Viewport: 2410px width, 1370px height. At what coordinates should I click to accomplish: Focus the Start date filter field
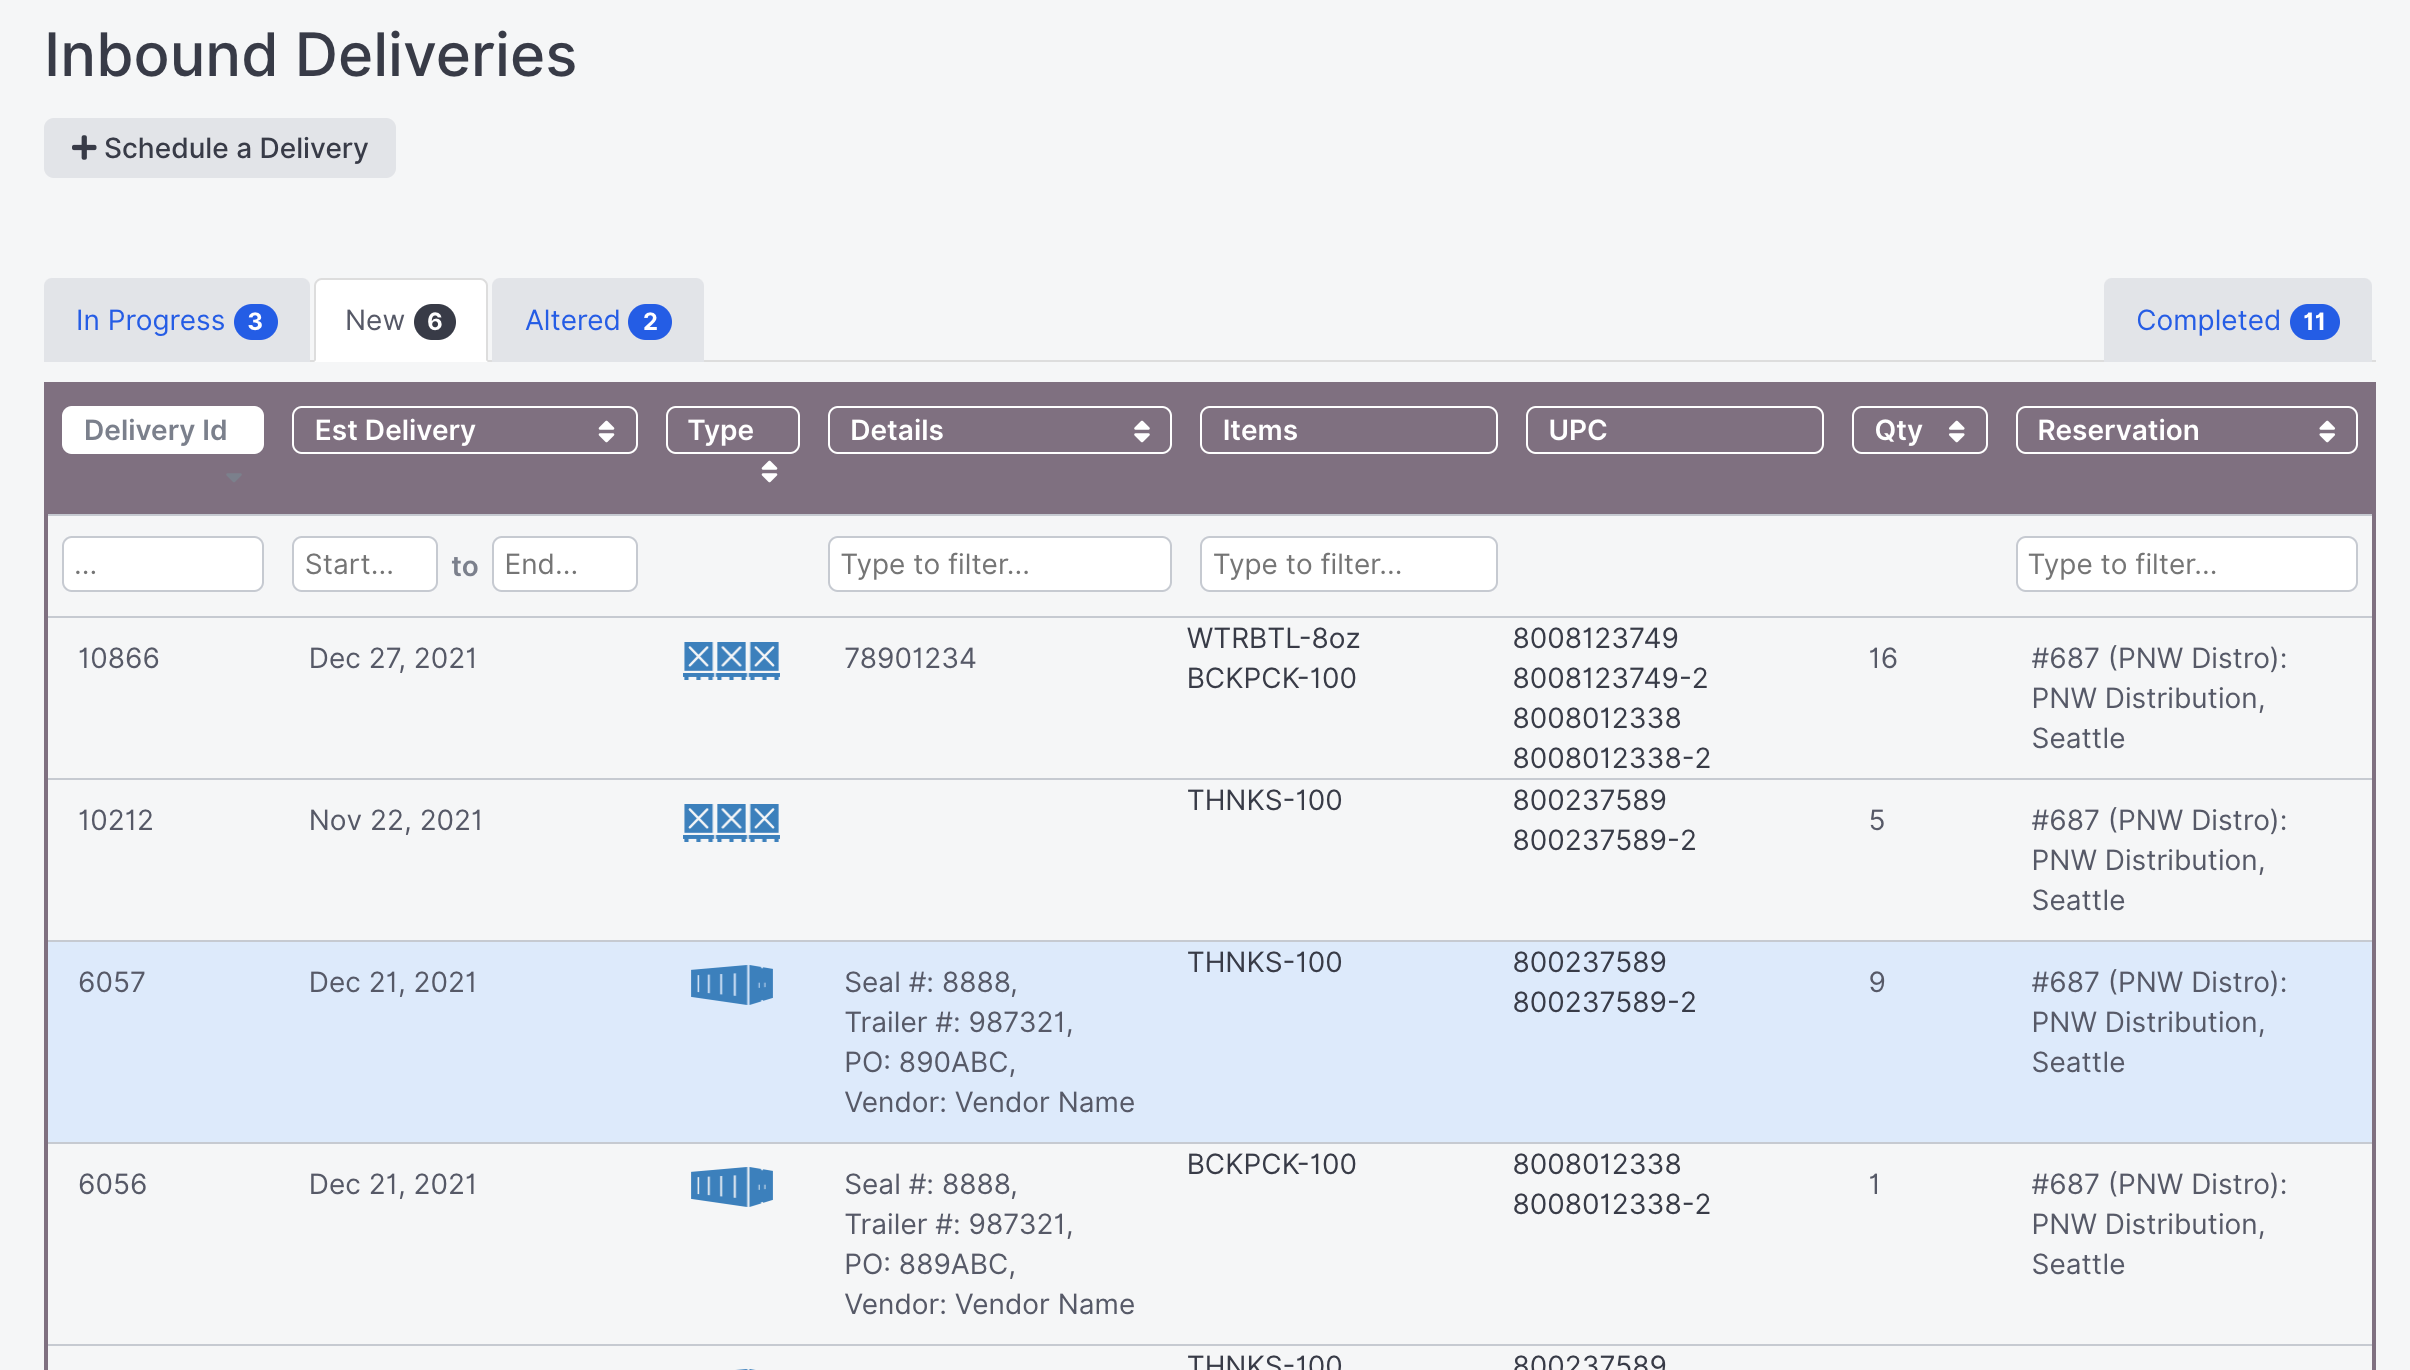coord(364,564)
